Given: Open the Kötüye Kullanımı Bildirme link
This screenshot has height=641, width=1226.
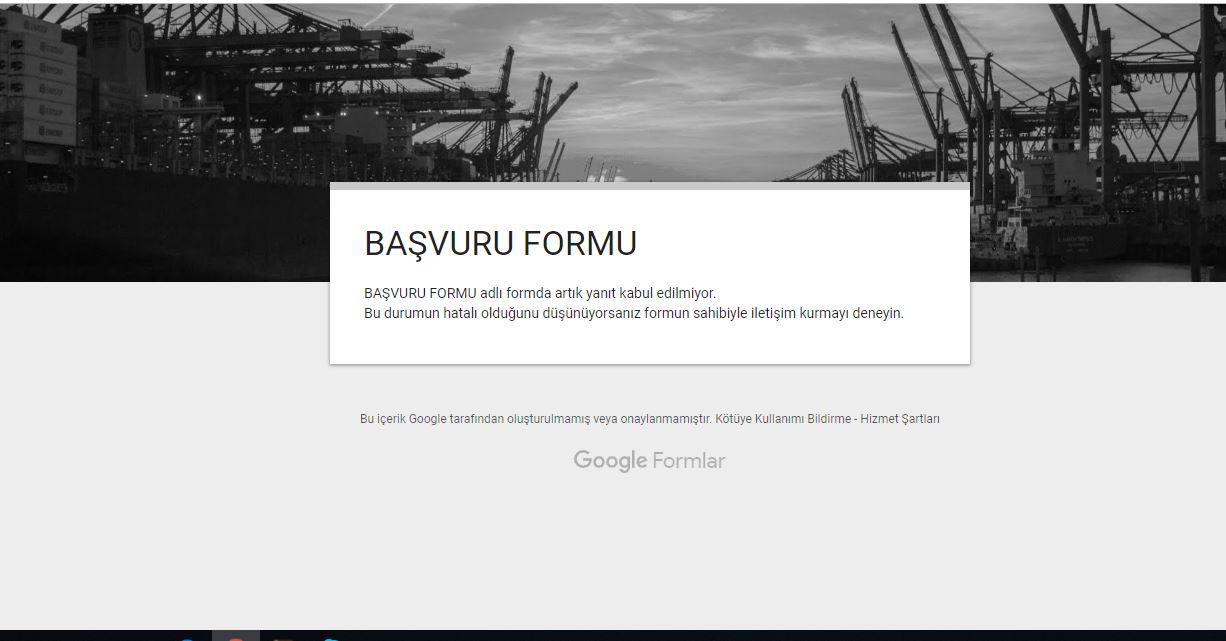Looking at the screenshot, I should click(783, 419).
